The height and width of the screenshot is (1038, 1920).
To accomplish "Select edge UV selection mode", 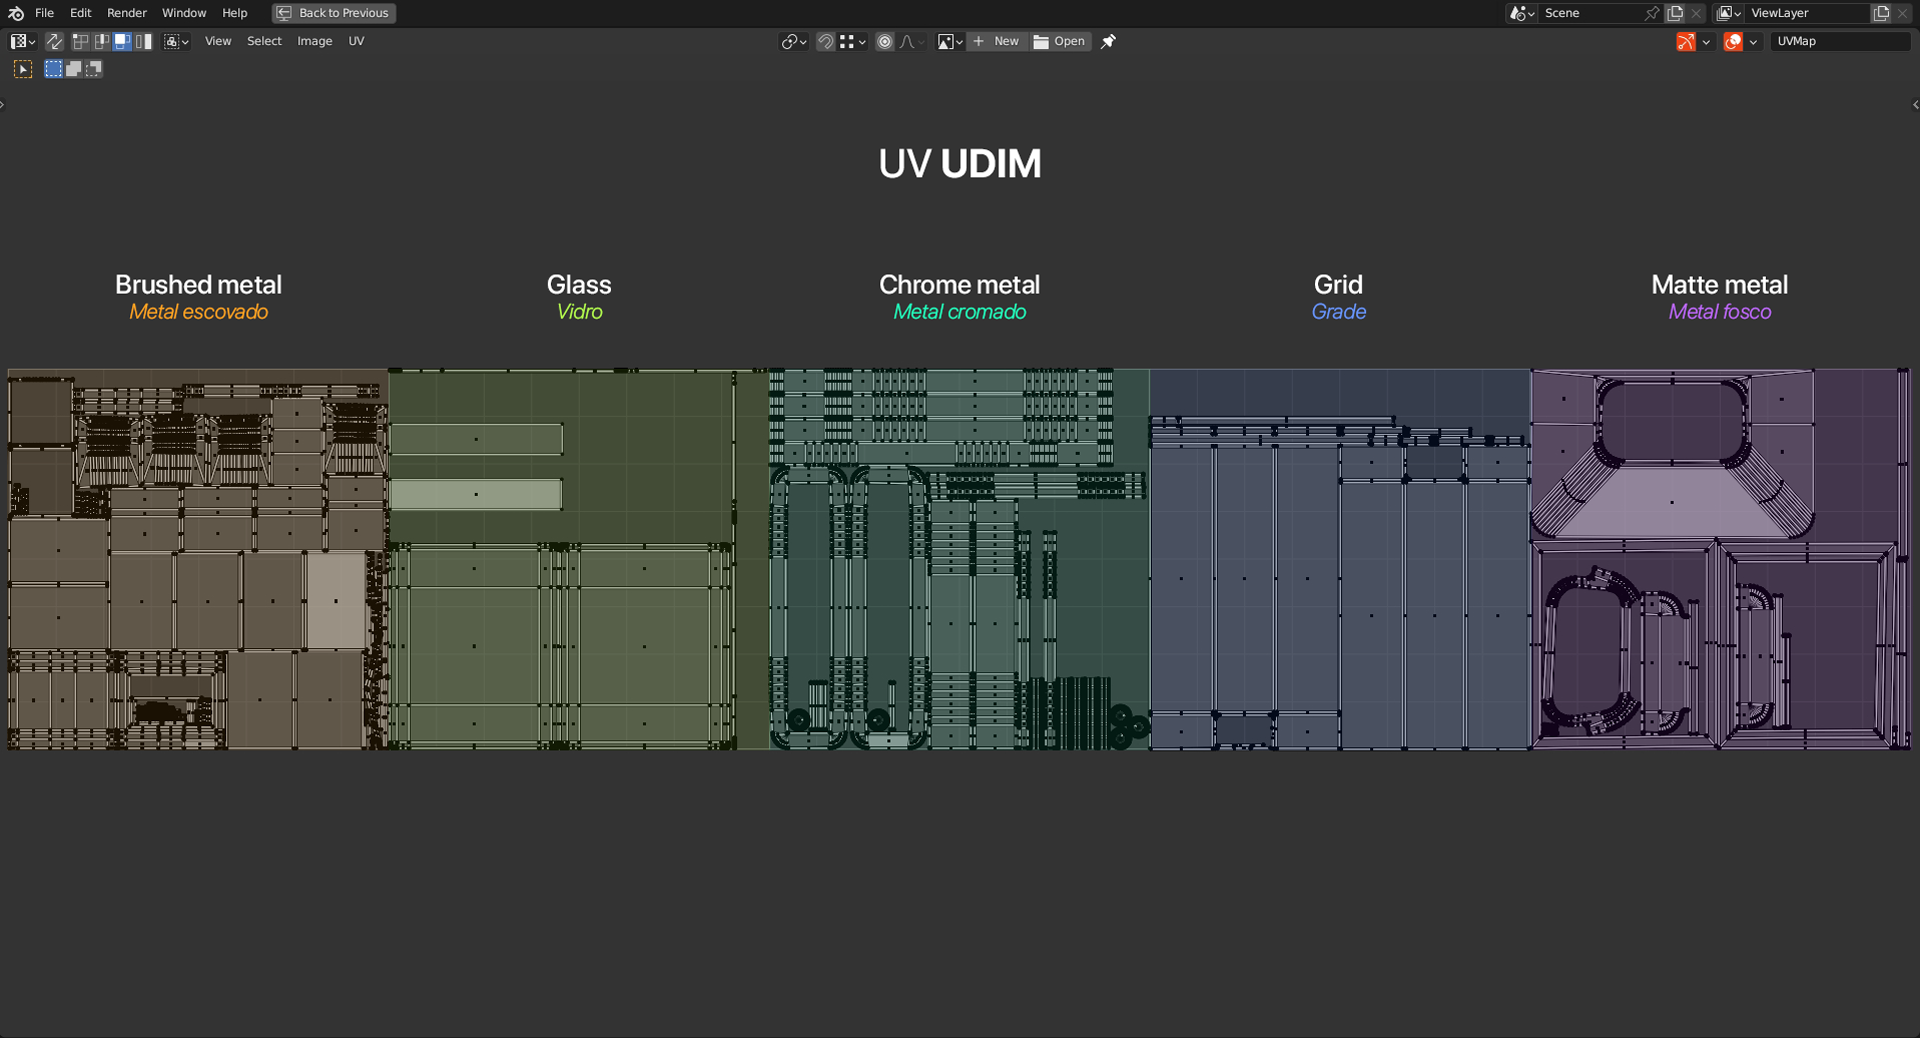I will [101, 41].
